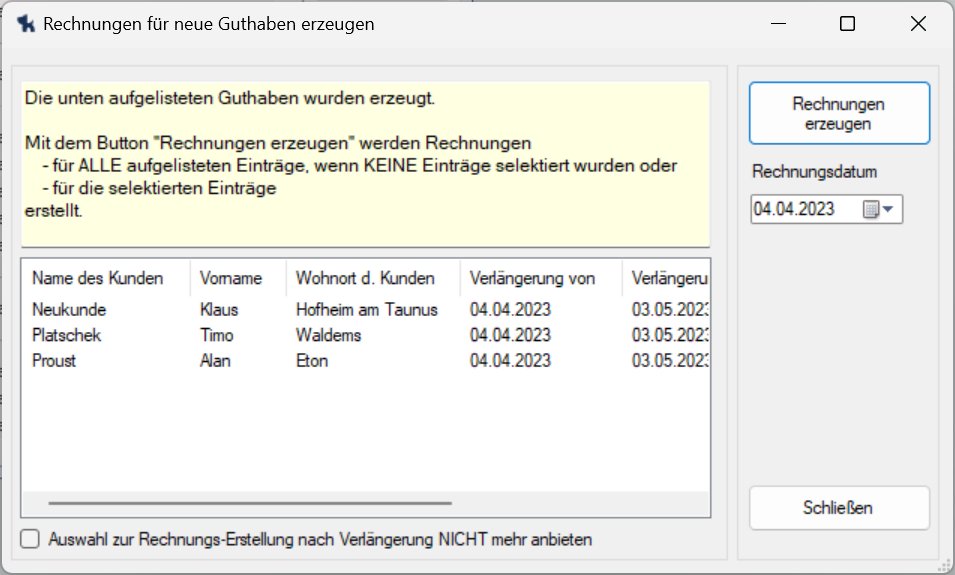Screen dimensions: 955x575
Task: Enable checkbox to no longer offer invoice selection
Action: coord(32,539)
